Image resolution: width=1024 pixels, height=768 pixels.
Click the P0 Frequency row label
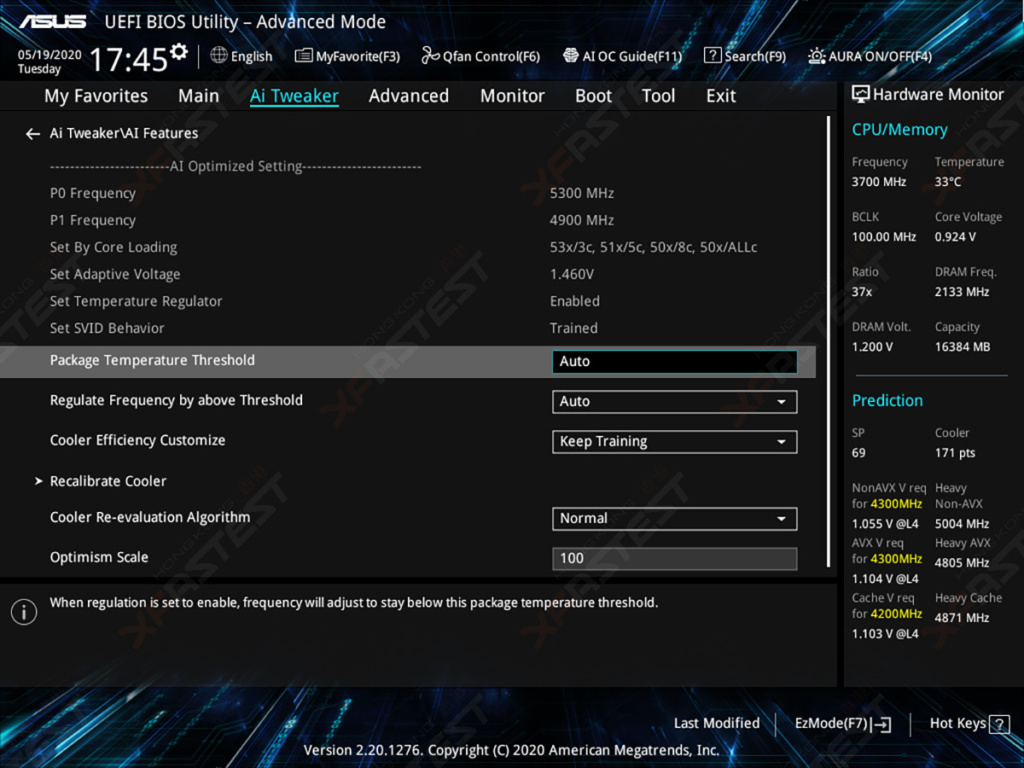(x=93, y=193)
